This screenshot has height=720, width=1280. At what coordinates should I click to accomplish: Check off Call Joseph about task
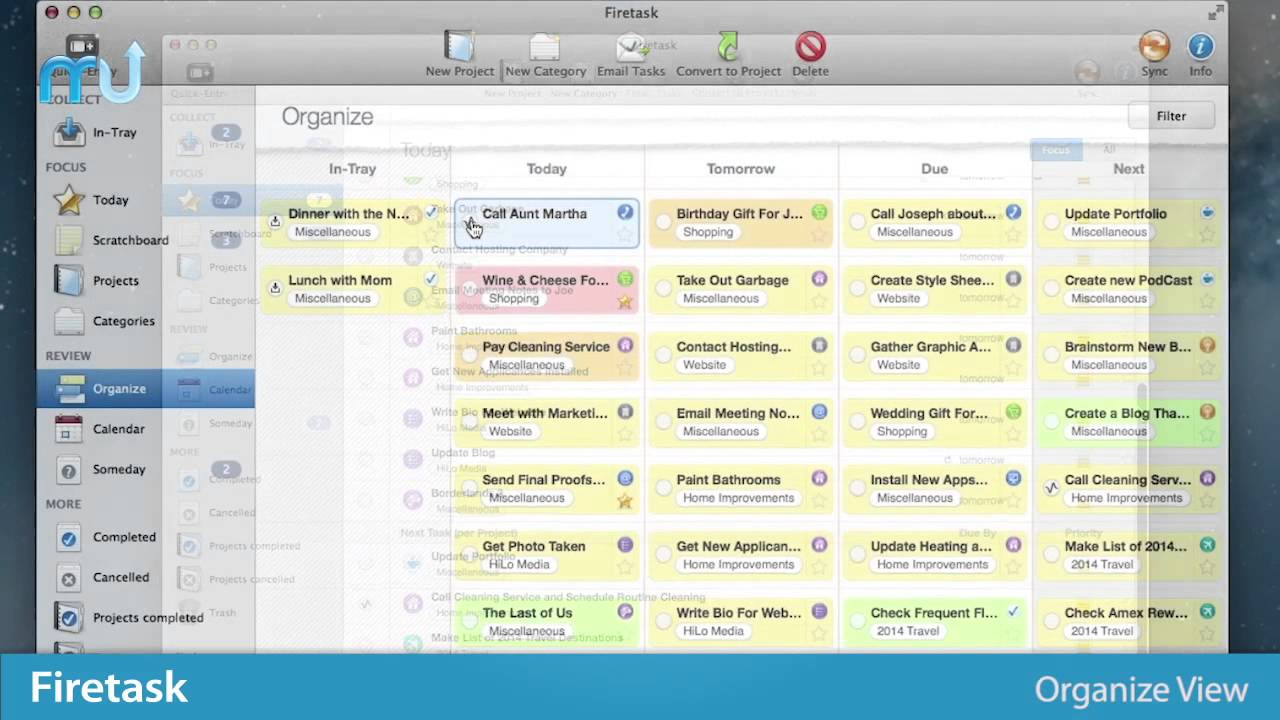tap(857, 222)
